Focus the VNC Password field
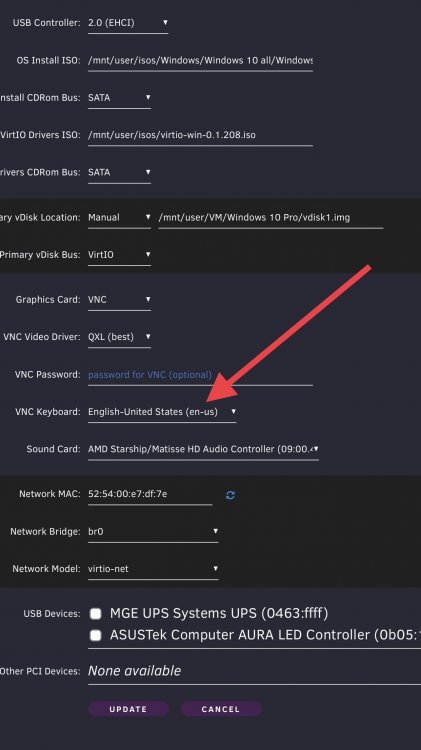Viewport: 421px width, 750px height. coord(200,375)
